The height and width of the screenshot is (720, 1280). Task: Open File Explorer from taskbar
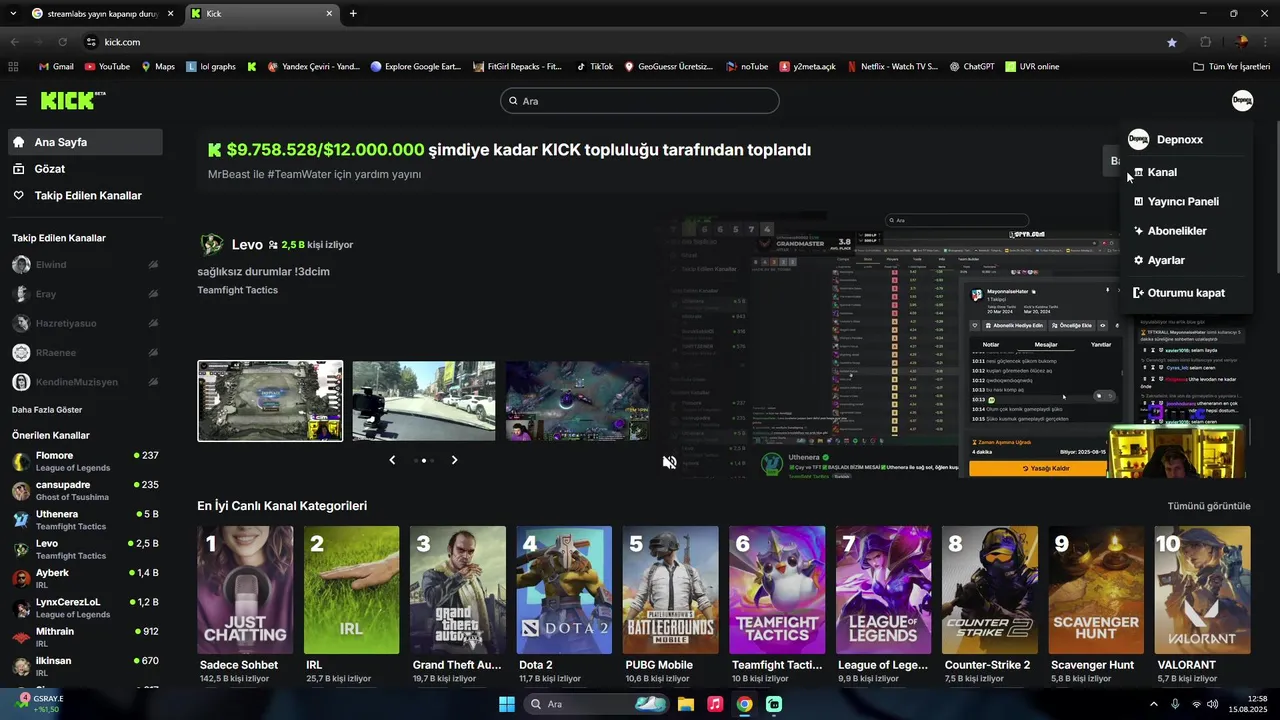click(x=686, y=704)
